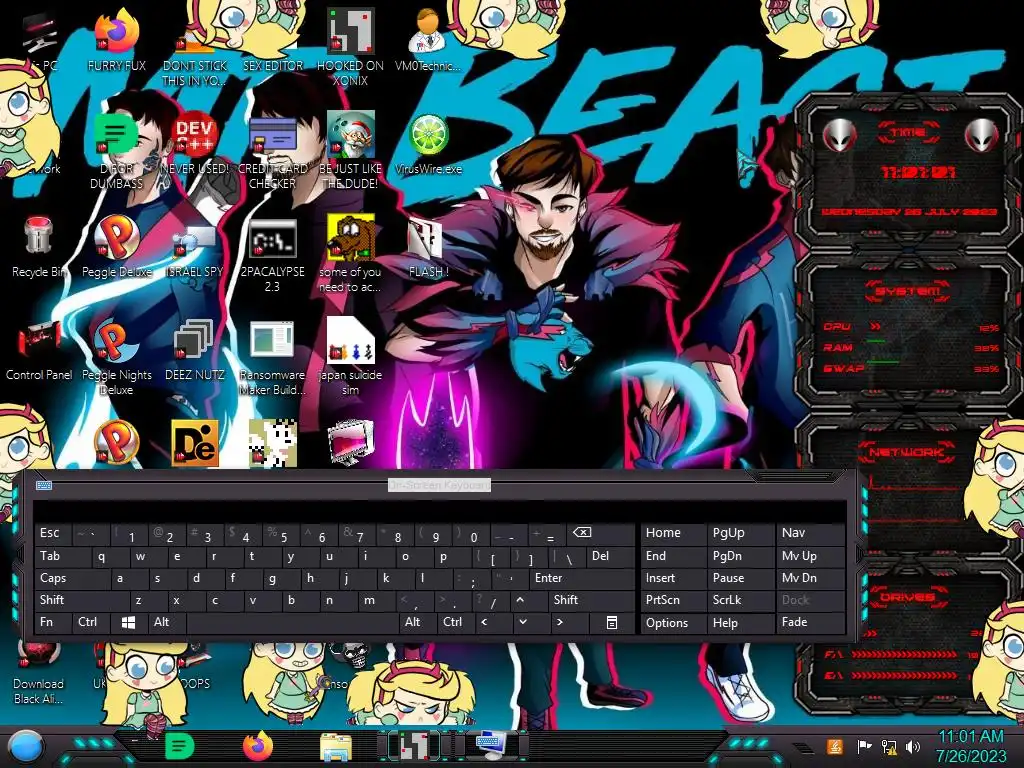Click the Mv Dn key
Viewport: 1024px width, 768px height.
pyautogui.click(x=811, y=578)
